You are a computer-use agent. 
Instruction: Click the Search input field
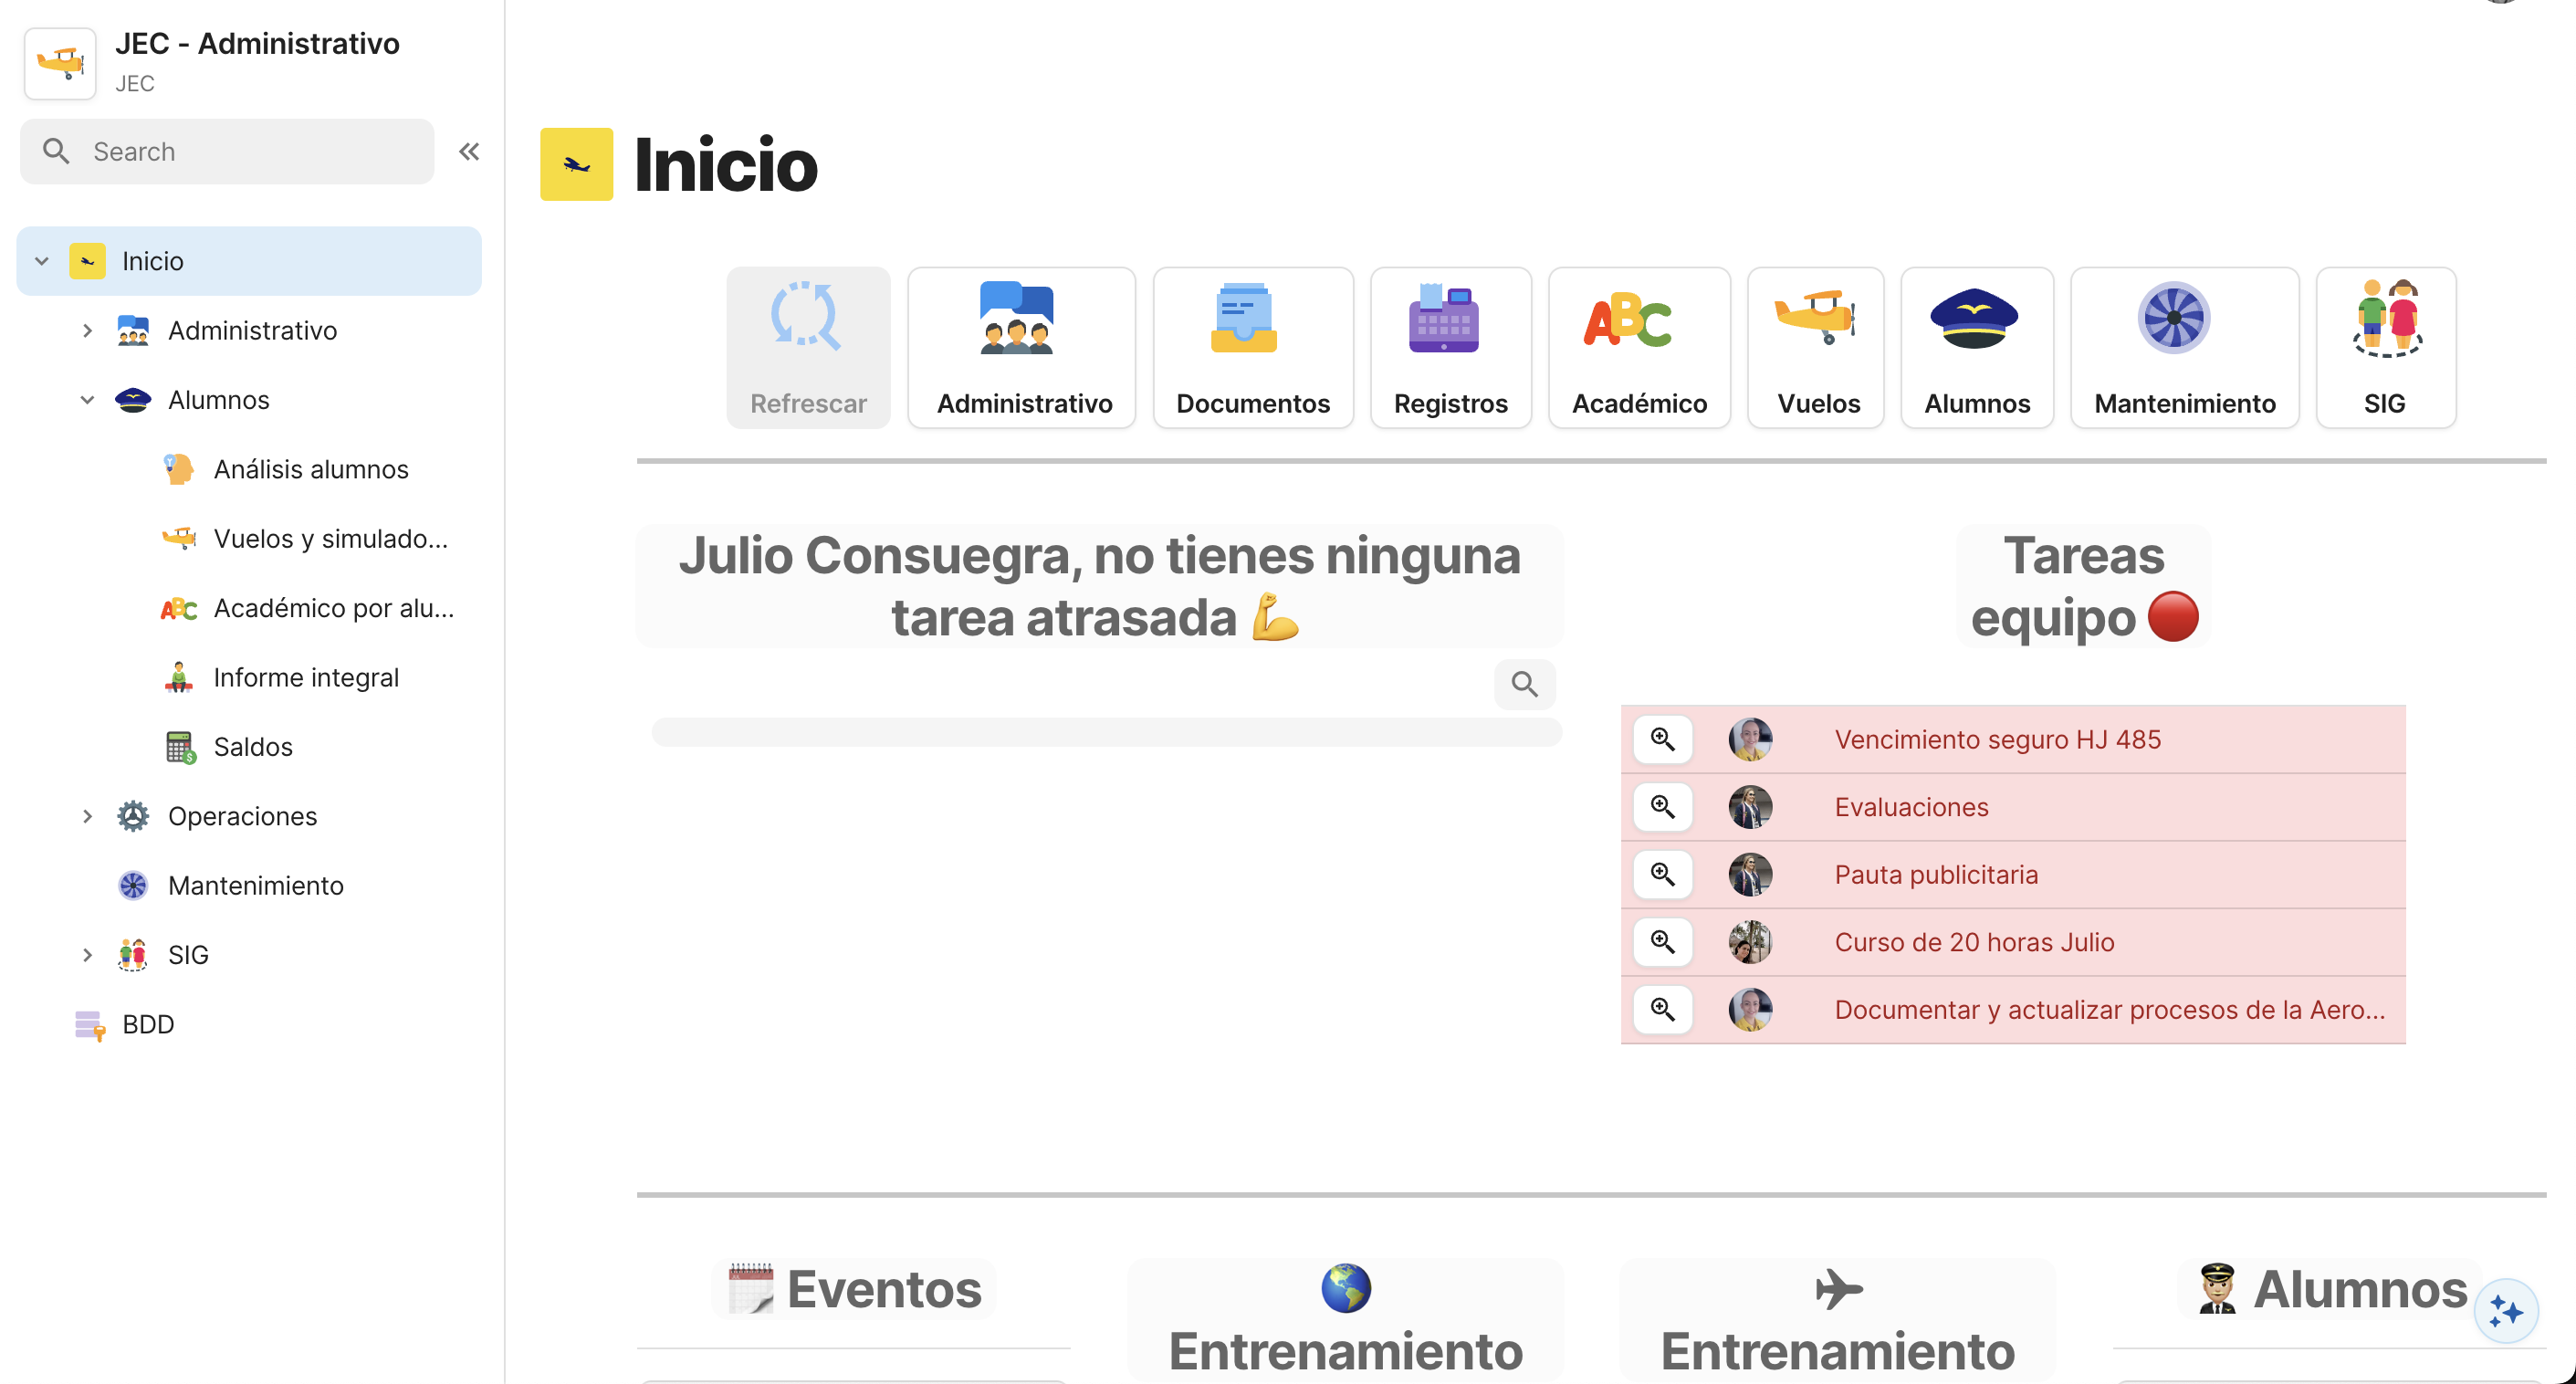pos(226,151)
